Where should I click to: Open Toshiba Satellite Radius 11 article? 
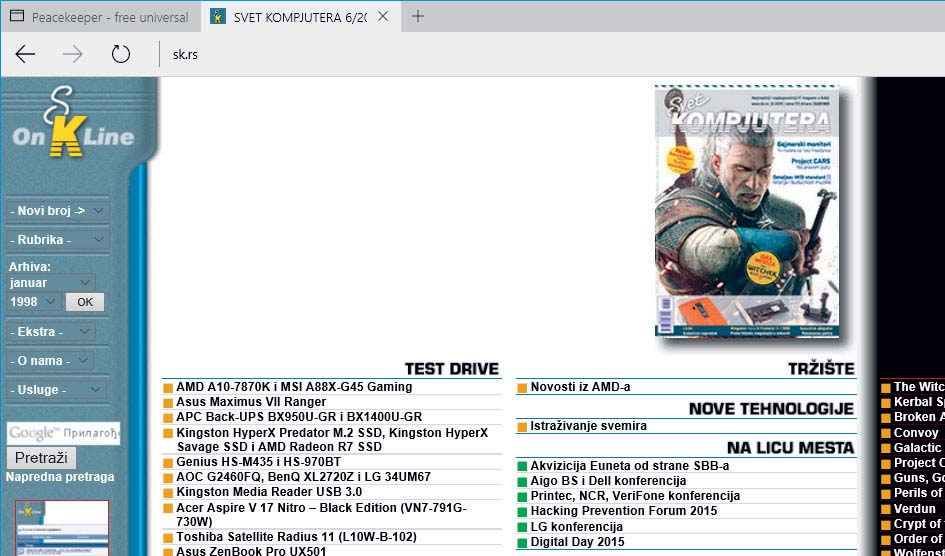[296, 537]
